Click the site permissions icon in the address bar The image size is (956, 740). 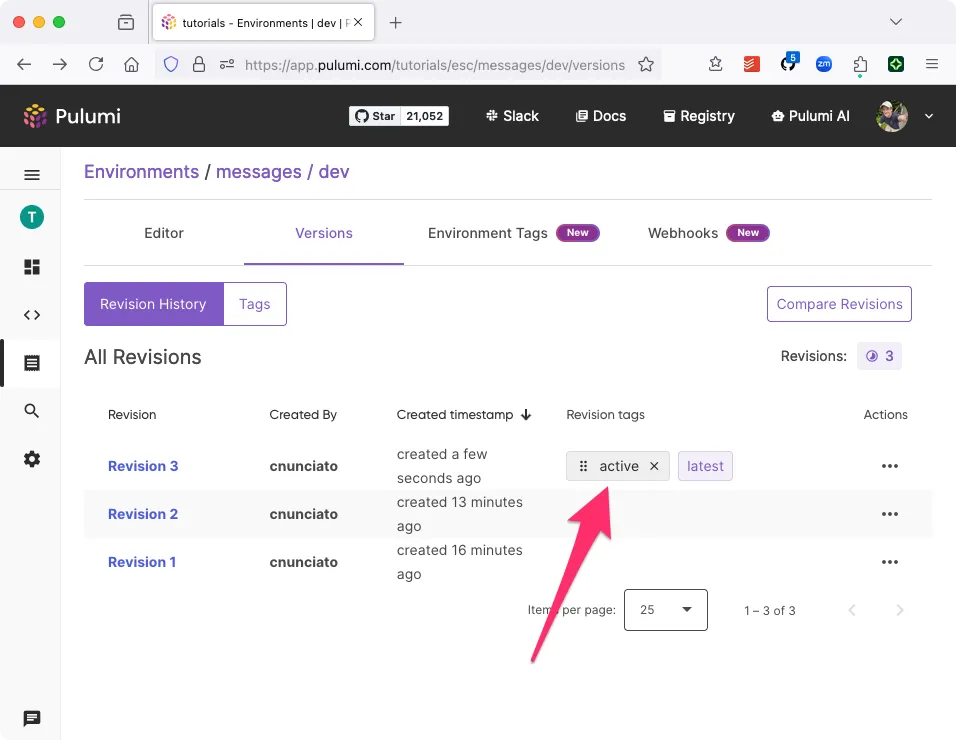point(227,64)
